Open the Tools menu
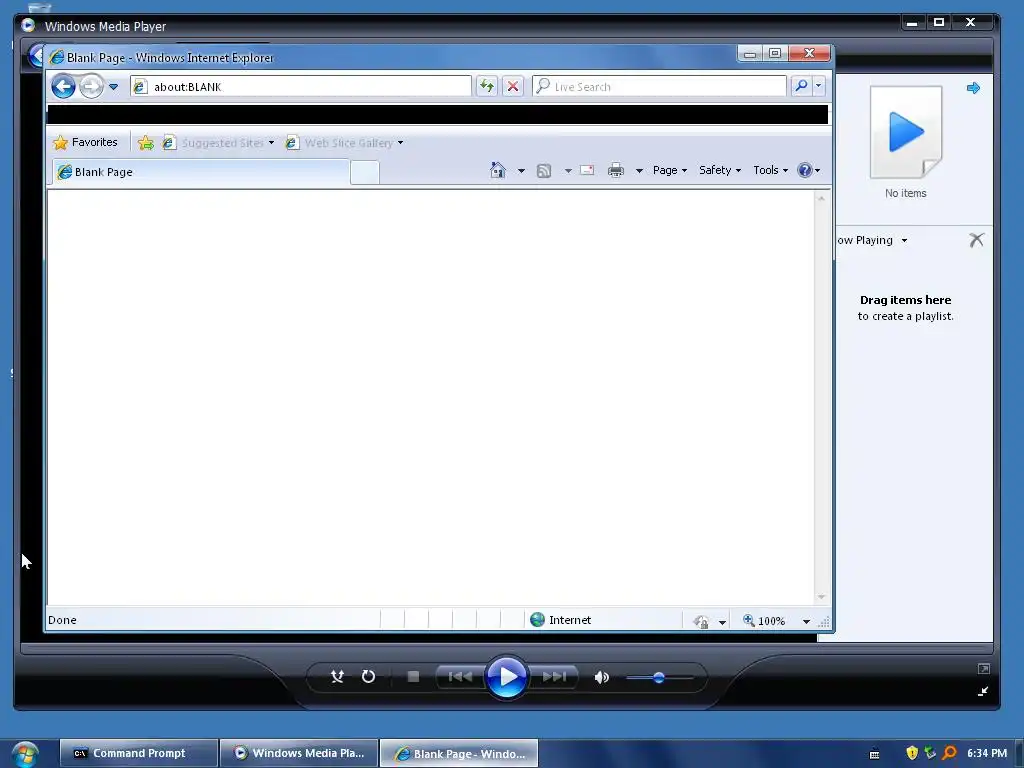1024x768 pixels. [x=771, y=170]
